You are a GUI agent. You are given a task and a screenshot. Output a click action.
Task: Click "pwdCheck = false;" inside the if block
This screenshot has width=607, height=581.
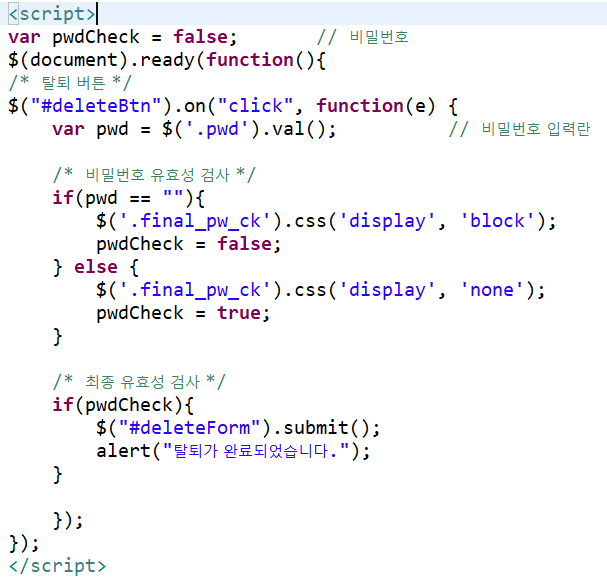(188, 244)
